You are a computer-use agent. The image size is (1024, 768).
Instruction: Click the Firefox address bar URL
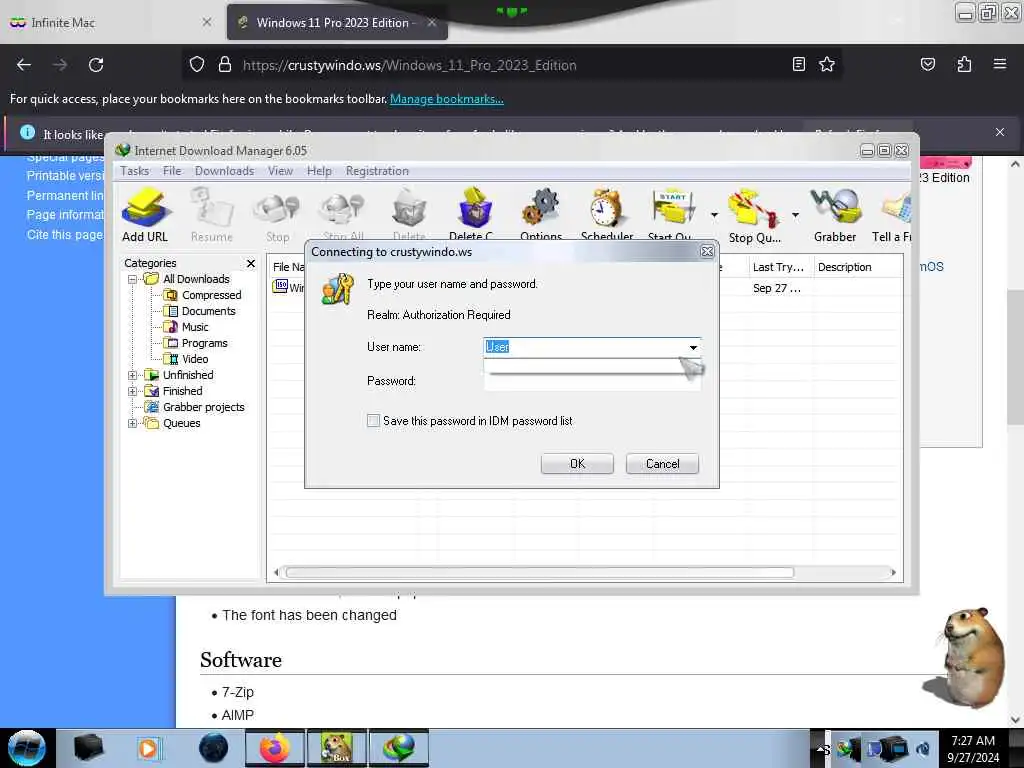tap(409, 65)
